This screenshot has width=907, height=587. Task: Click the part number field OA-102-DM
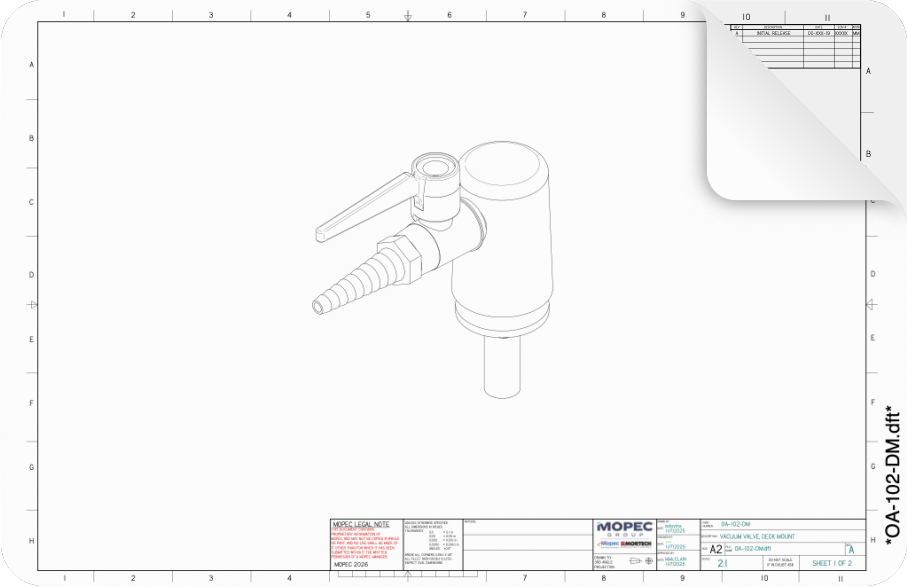click(735, 525)
